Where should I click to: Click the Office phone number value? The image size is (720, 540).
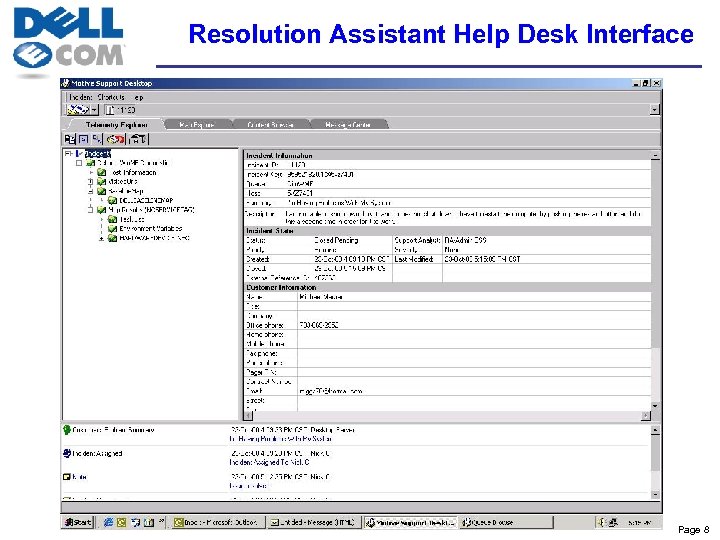tap(319, 325)
